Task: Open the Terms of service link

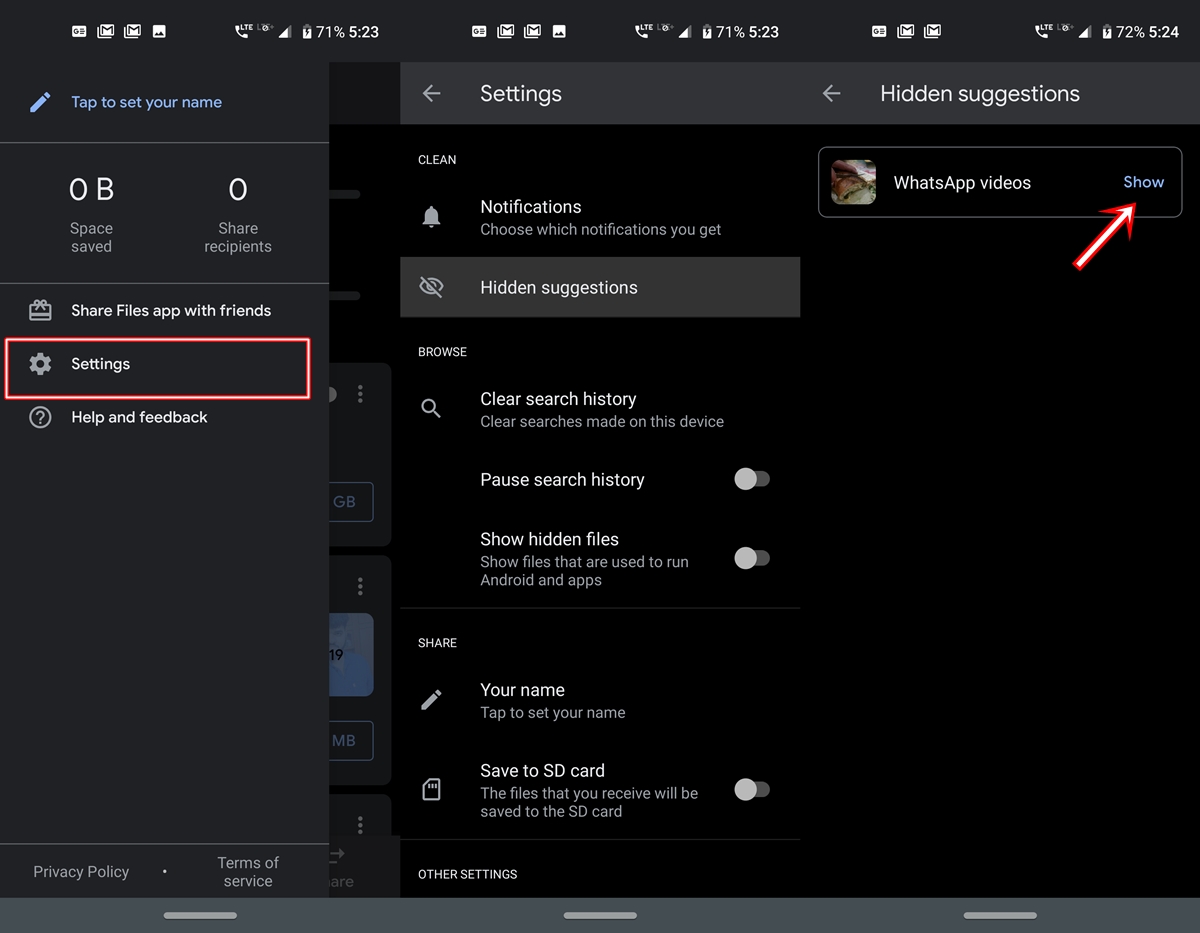Action: click(x=248, y=872)
